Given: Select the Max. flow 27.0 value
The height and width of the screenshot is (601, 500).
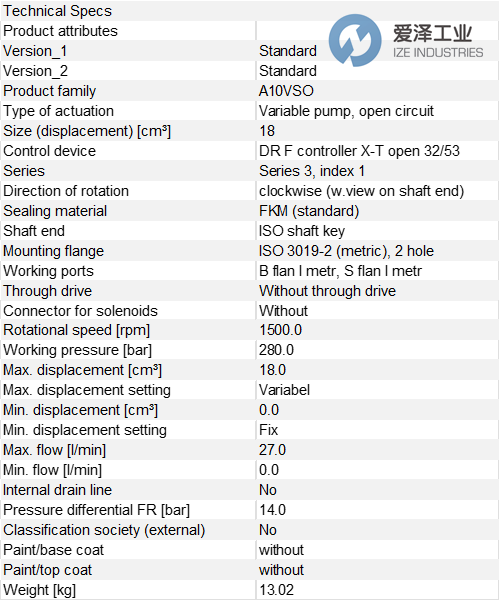Looking at the screenshot, I should tap(272, 450).
